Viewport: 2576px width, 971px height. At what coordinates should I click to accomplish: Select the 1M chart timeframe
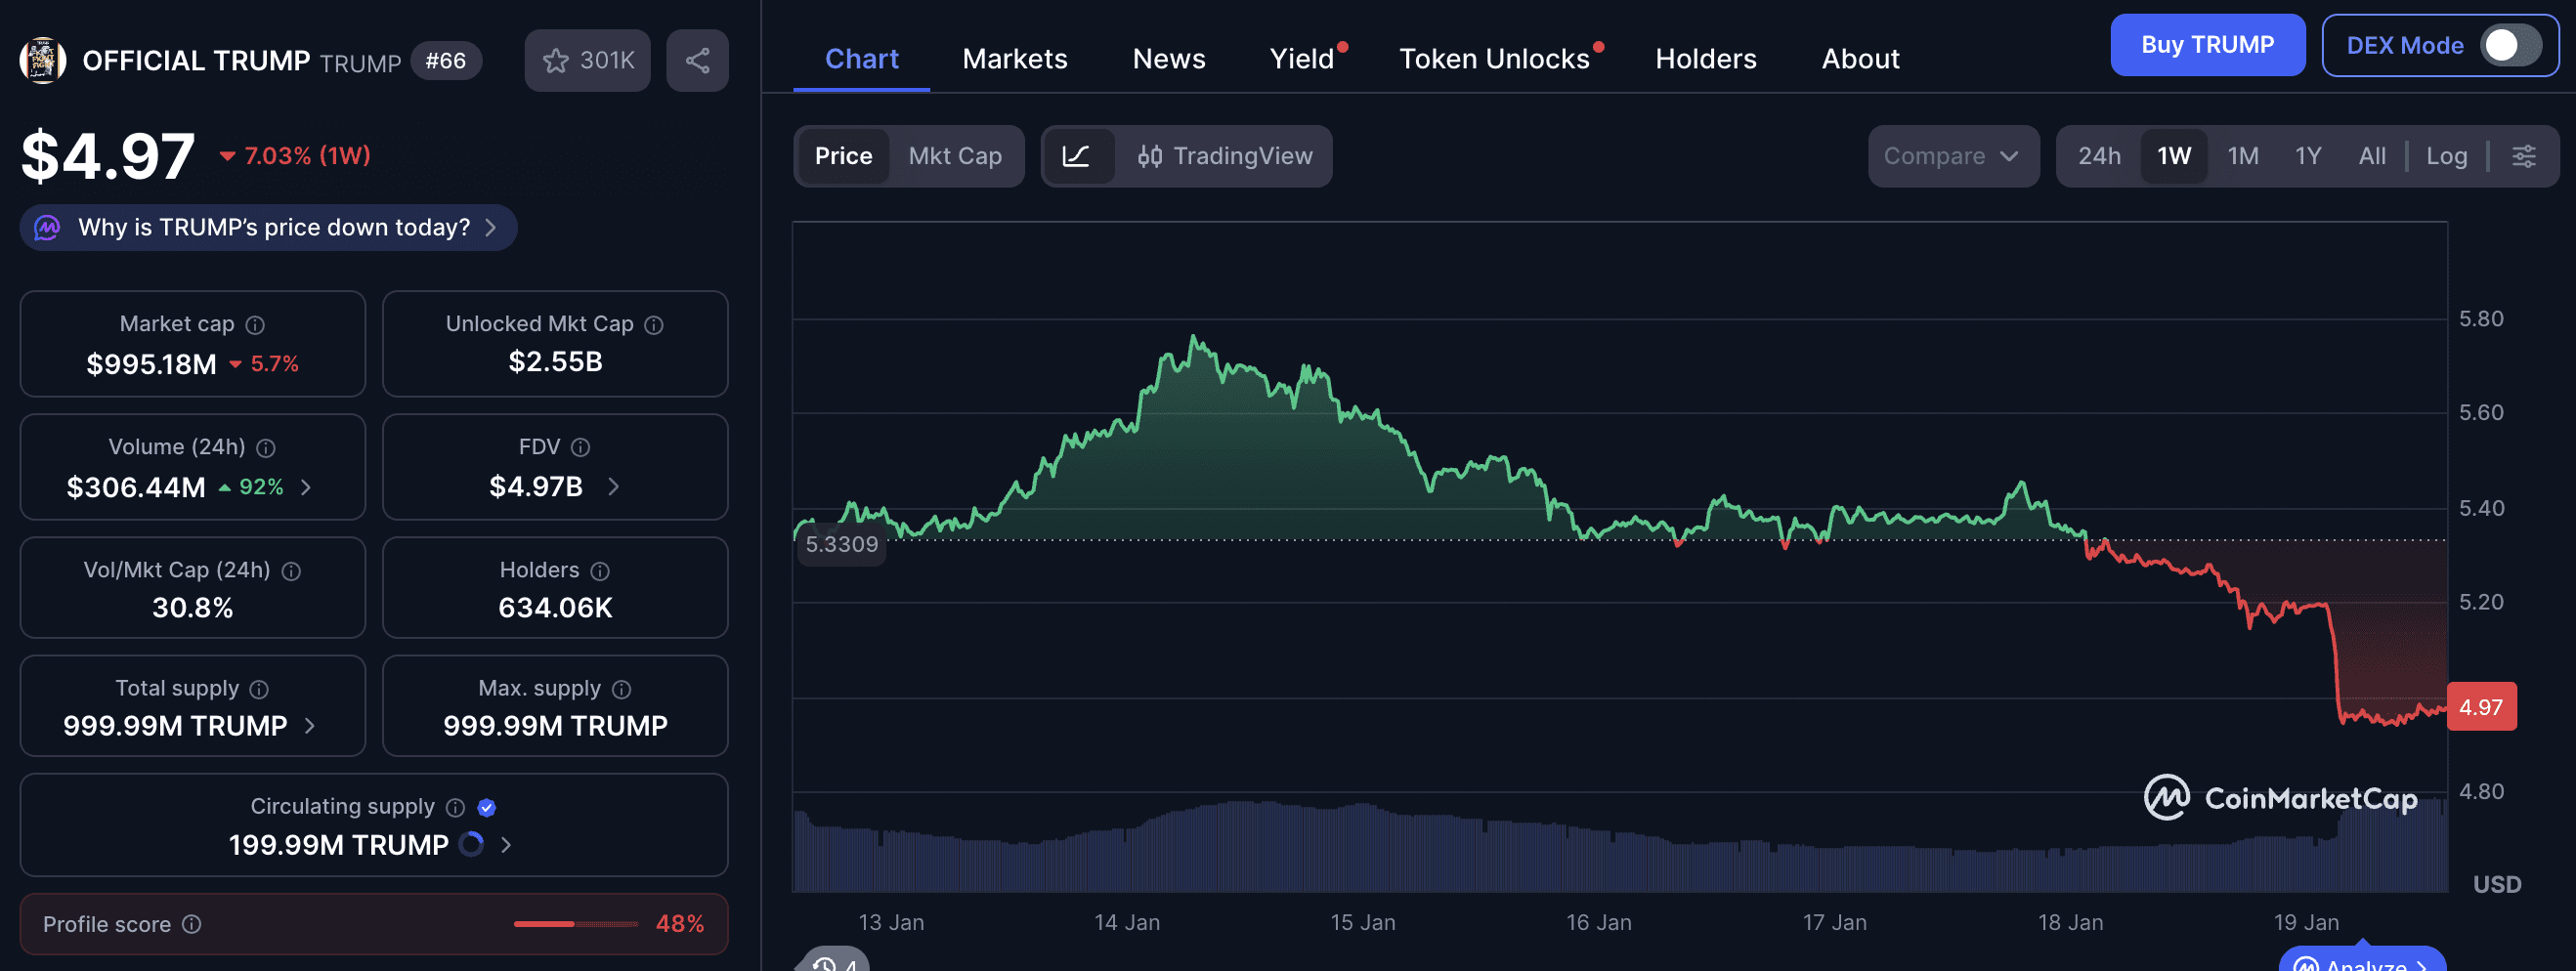[2242, 156]
